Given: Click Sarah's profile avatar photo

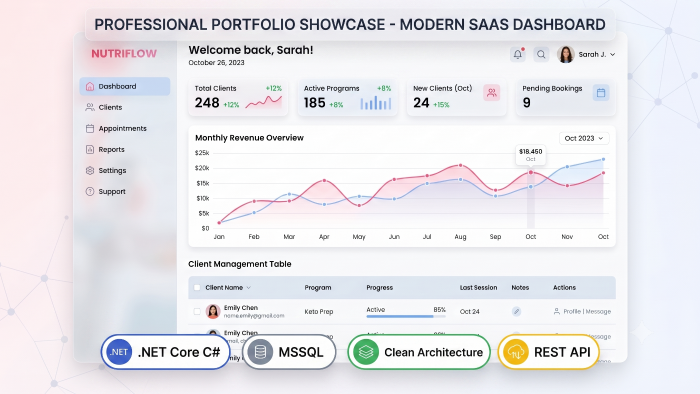Looking at the screenshot, I should coord(566,54).
